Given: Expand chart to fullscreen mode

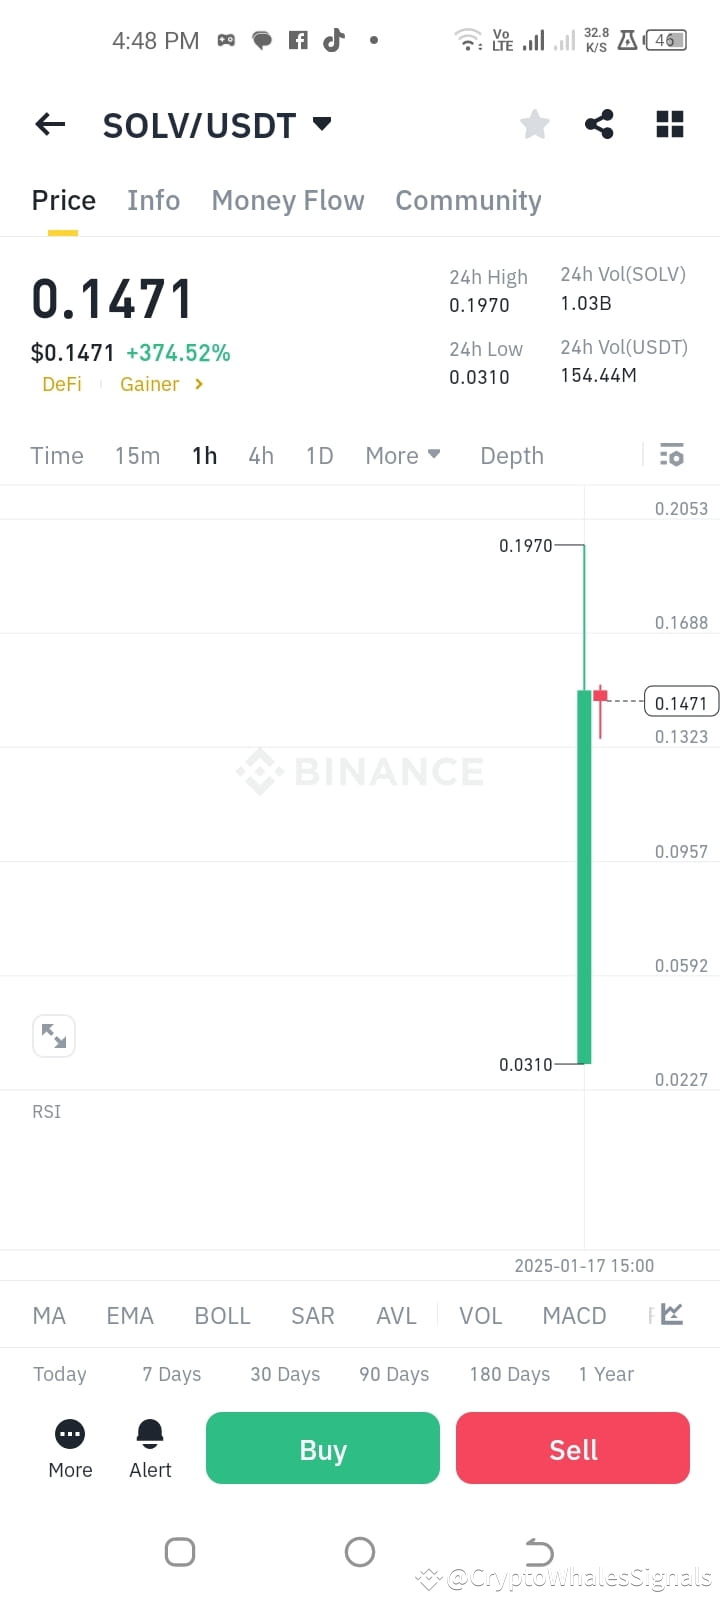Looking at the screenshot, I should [x=54, y=1036].
